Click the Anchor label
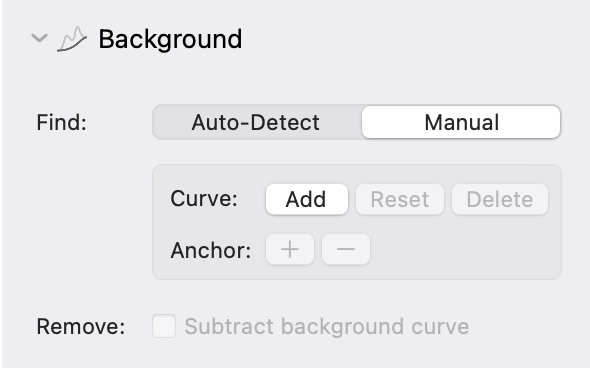This screenshot has height=368, width=590. (x=211, y=250)
